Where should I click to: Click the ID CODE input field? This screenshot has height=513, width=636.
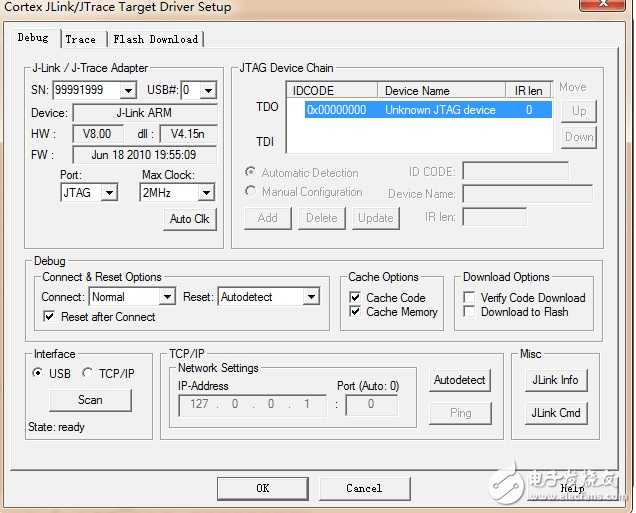[515, 171]
